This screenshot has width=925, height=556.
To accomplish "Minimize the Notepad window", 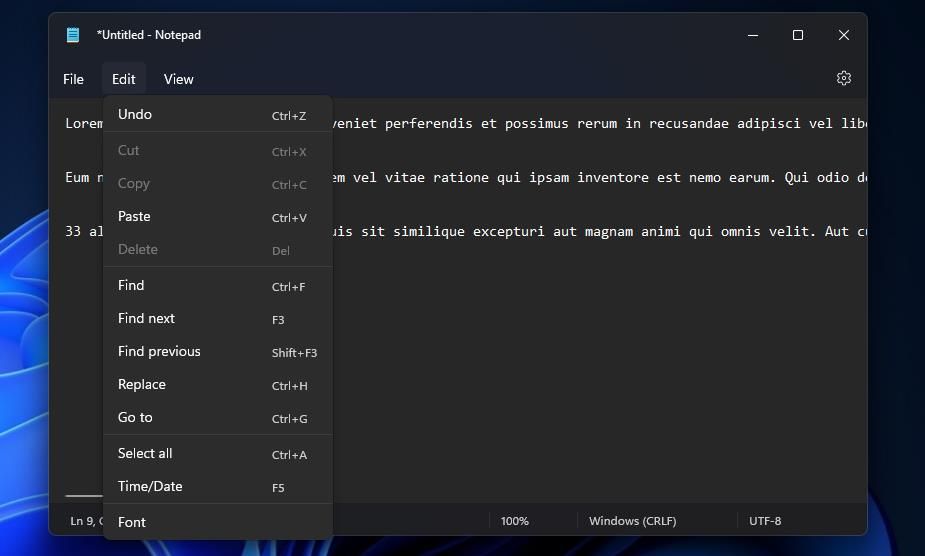I will coord(753,35).
